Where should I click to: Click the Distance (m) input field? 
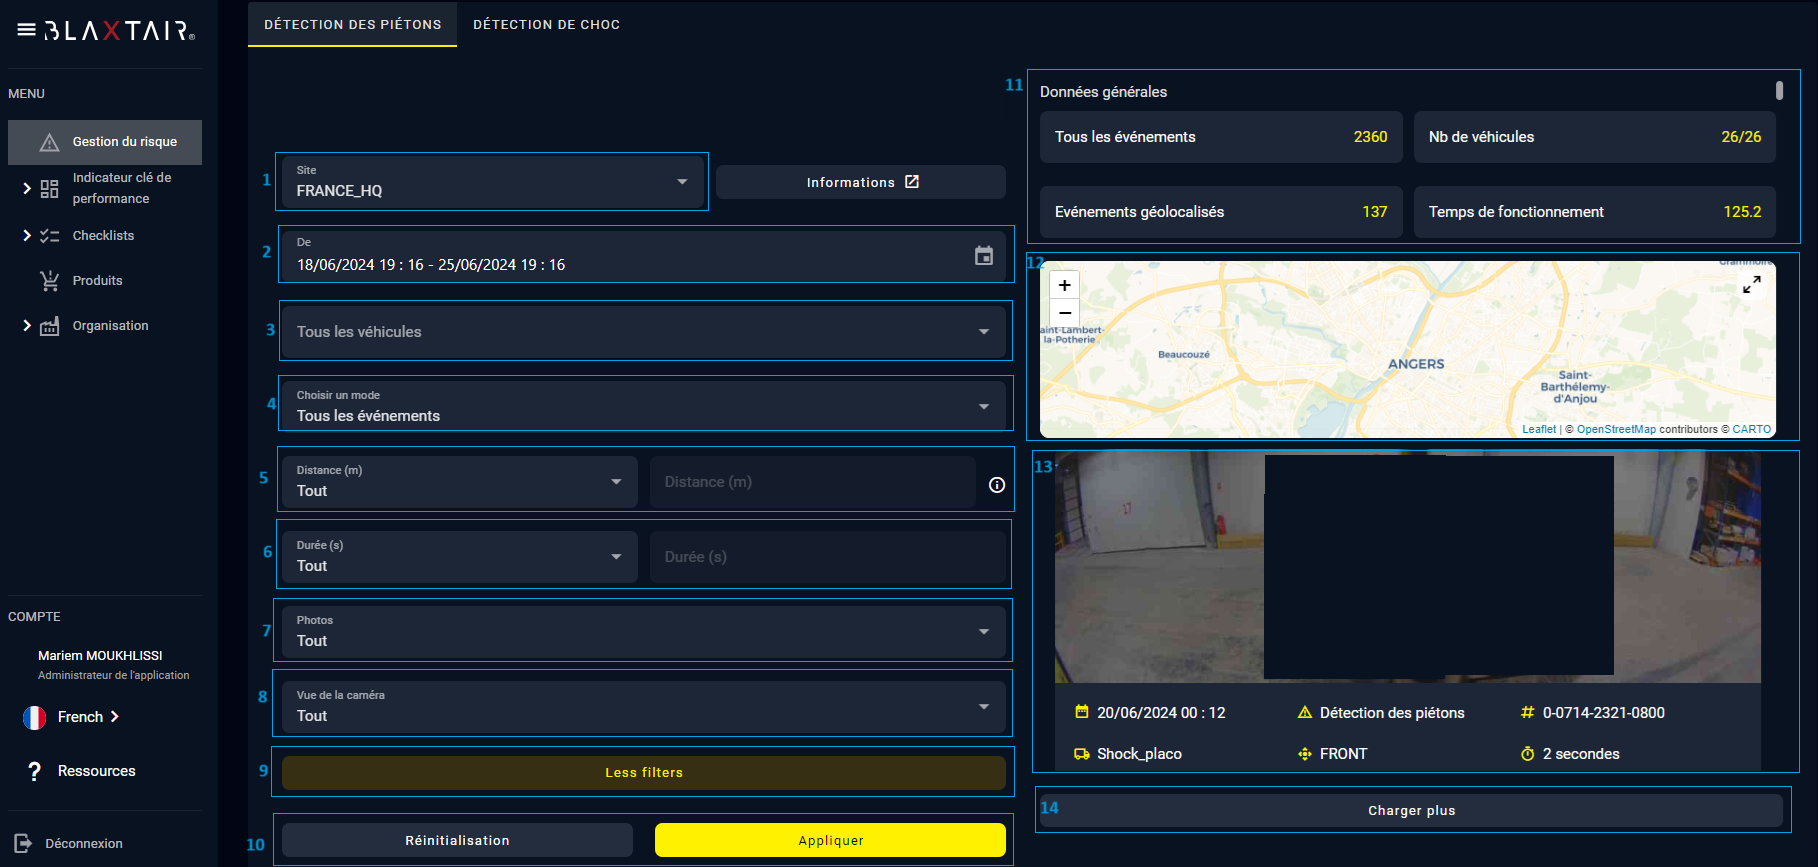[812, 482]
